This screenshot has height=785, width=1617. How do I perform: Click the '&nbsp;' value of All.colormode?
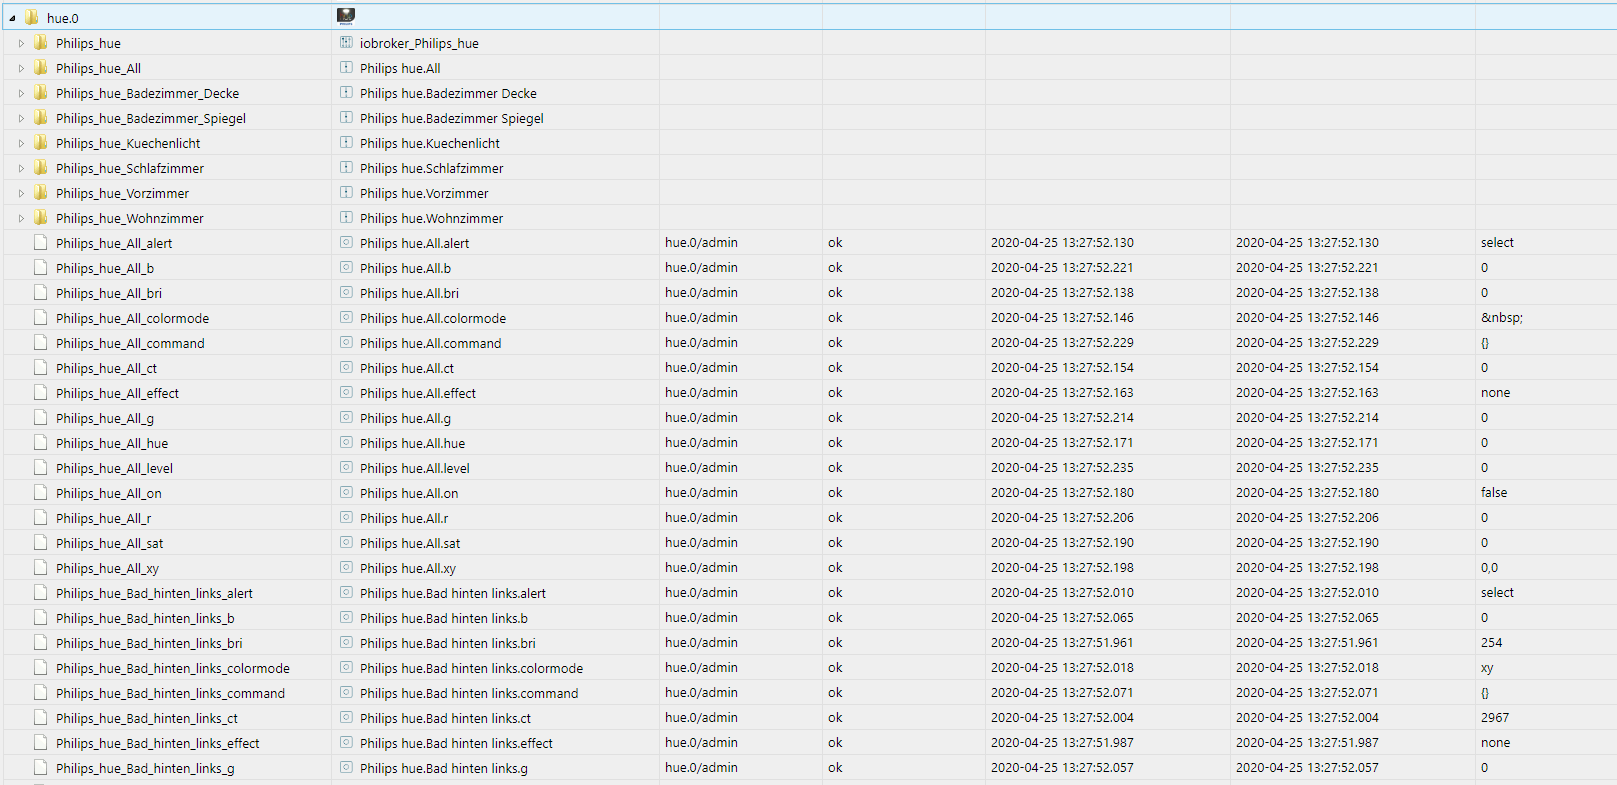click(x=1502, y=317)
